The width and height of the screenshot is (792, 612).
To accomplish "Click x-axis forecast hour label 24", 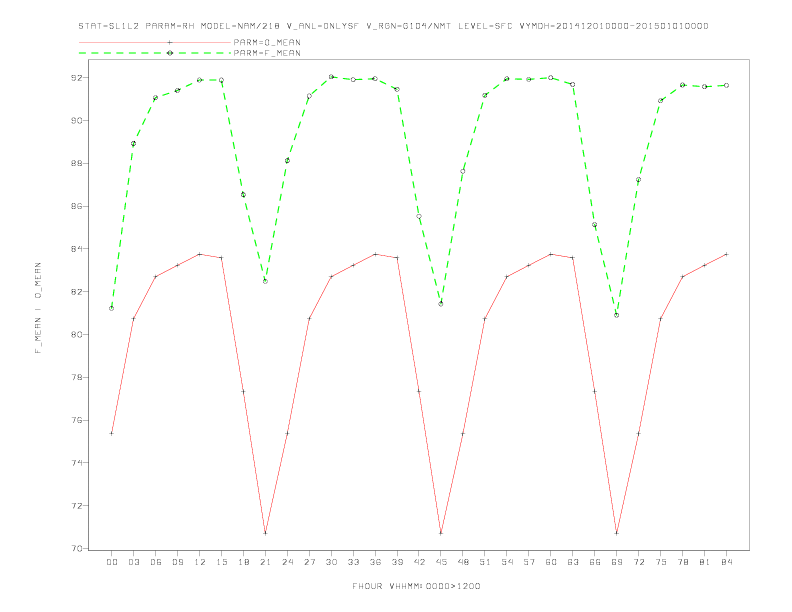I will click(287, 562).
